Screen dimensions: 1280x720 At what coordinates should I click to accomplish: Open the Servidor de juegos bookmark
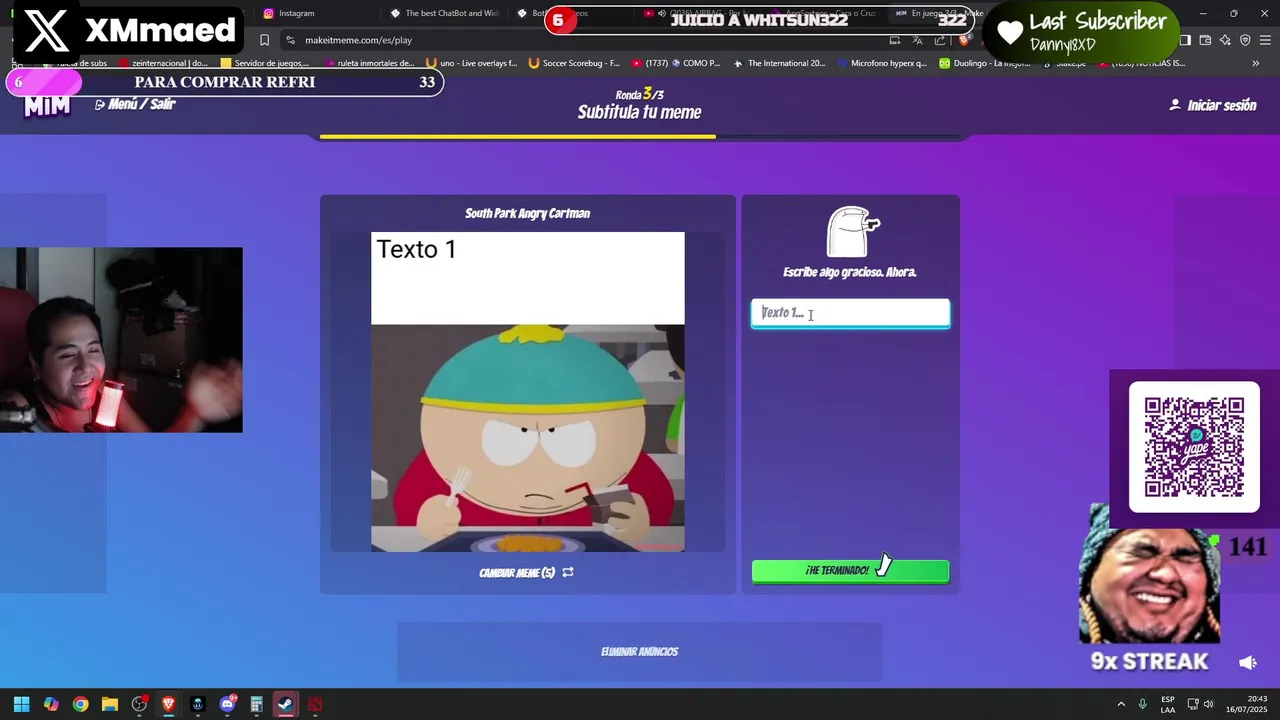tap(265, 63)
